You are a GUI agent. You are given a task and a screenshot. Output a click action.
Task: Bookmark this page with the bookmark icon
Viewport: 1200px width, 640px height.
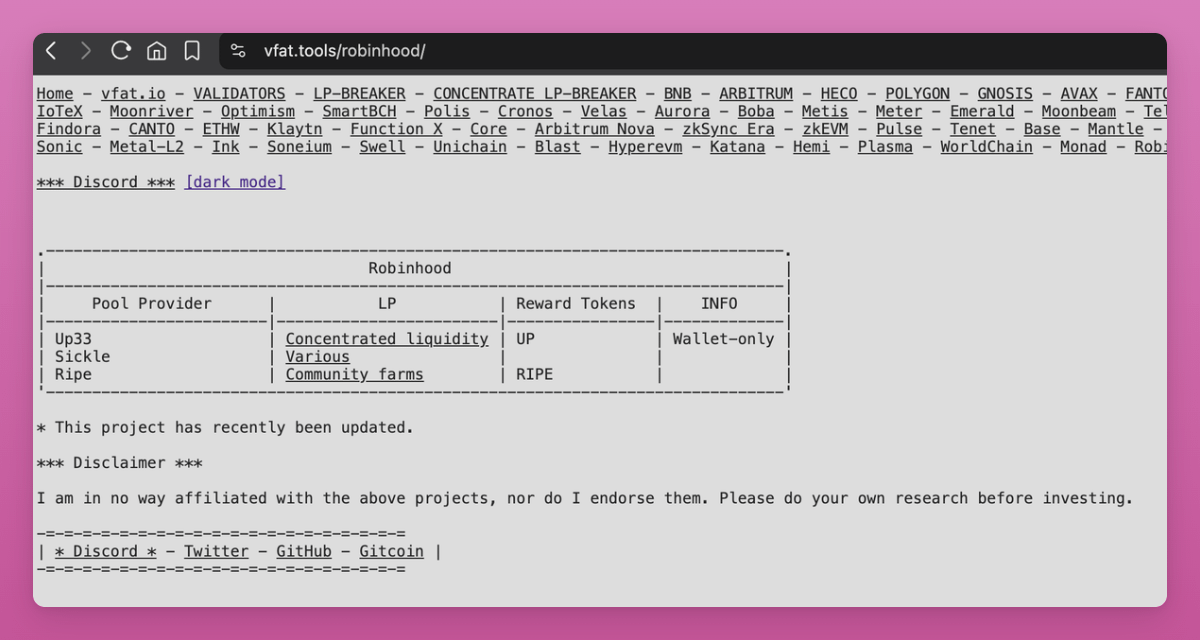click(192, 50)
